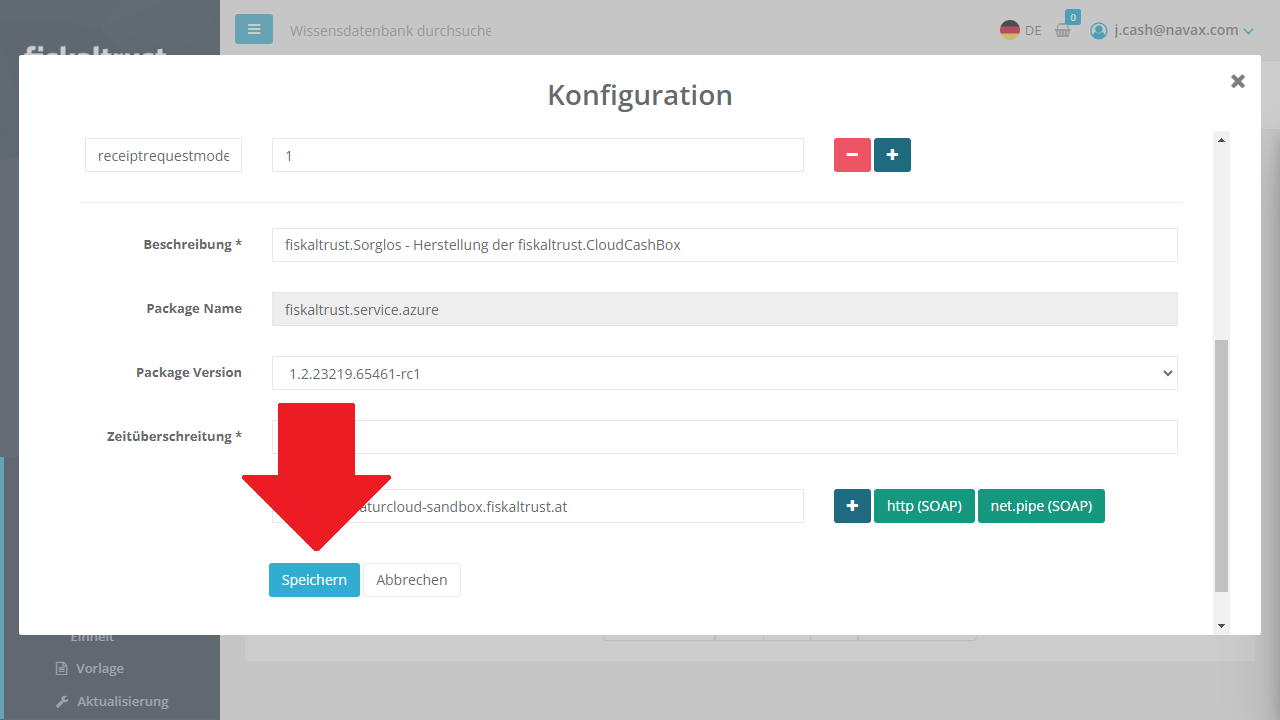Remove the receiptrequestmode parameter with minus button

click(852, 155)
